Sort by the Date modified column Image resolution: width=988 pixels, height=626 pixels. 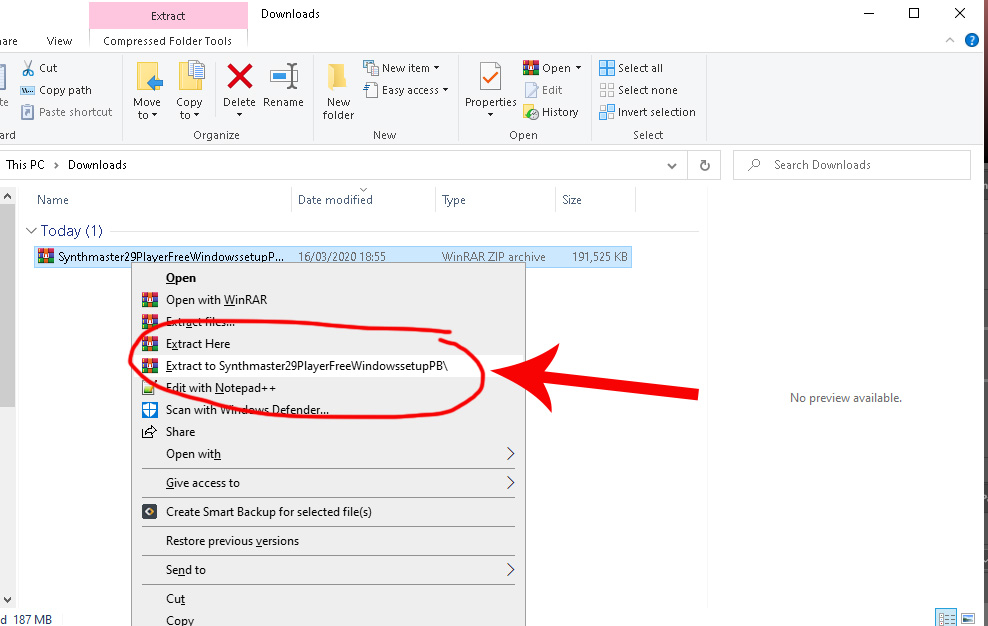pyautogui.click(x=335, y=200)
